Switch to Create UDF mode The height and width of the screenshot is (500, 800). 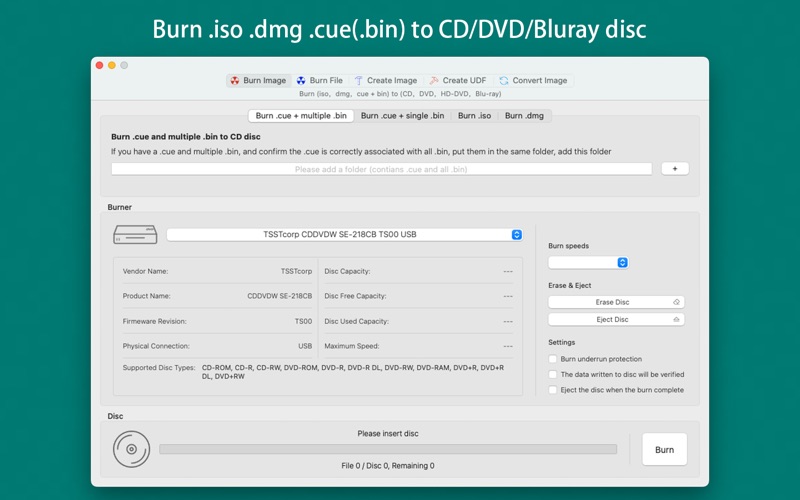(x=458, y=81)
